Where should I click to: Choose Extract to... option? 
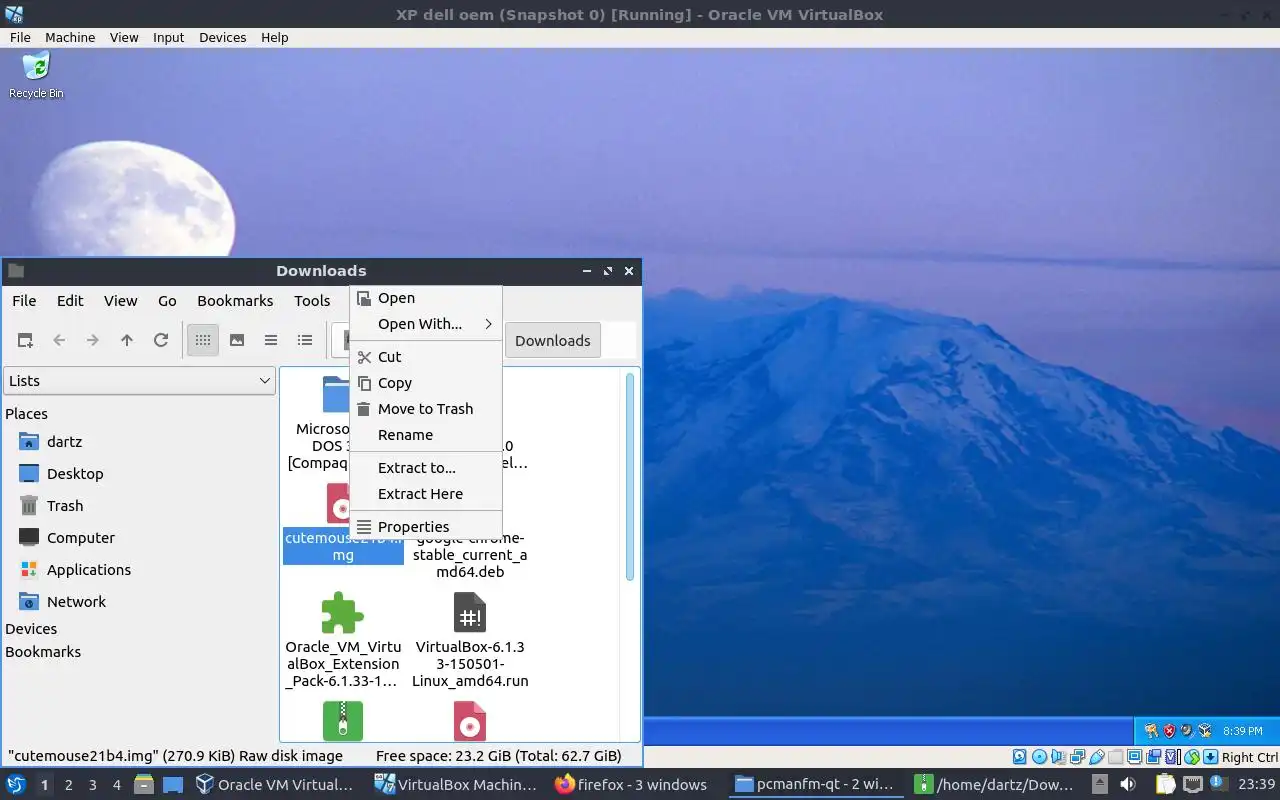coord(426,468)
